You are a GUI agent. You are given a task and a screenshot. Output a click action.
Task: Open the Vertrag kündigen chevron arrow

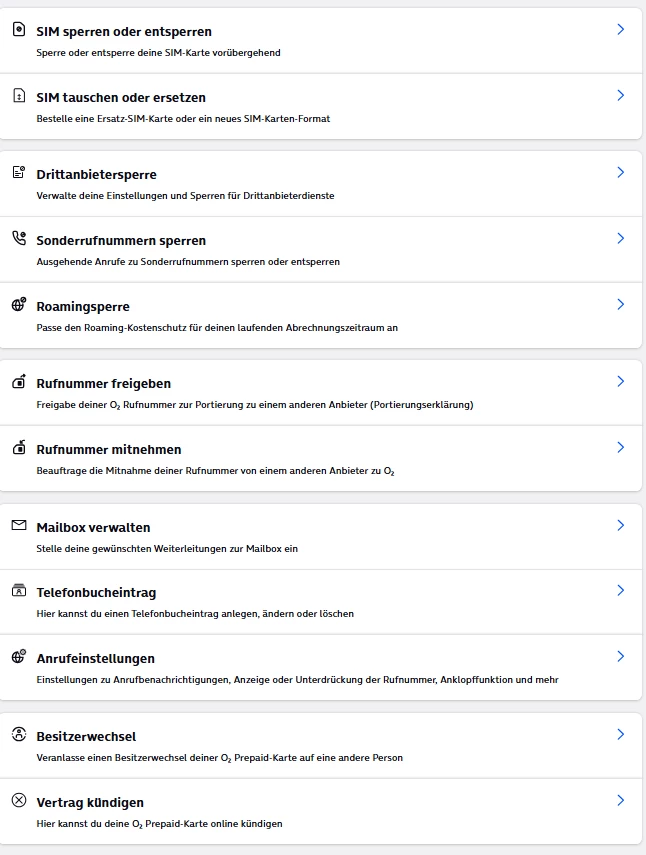[620, 800]
